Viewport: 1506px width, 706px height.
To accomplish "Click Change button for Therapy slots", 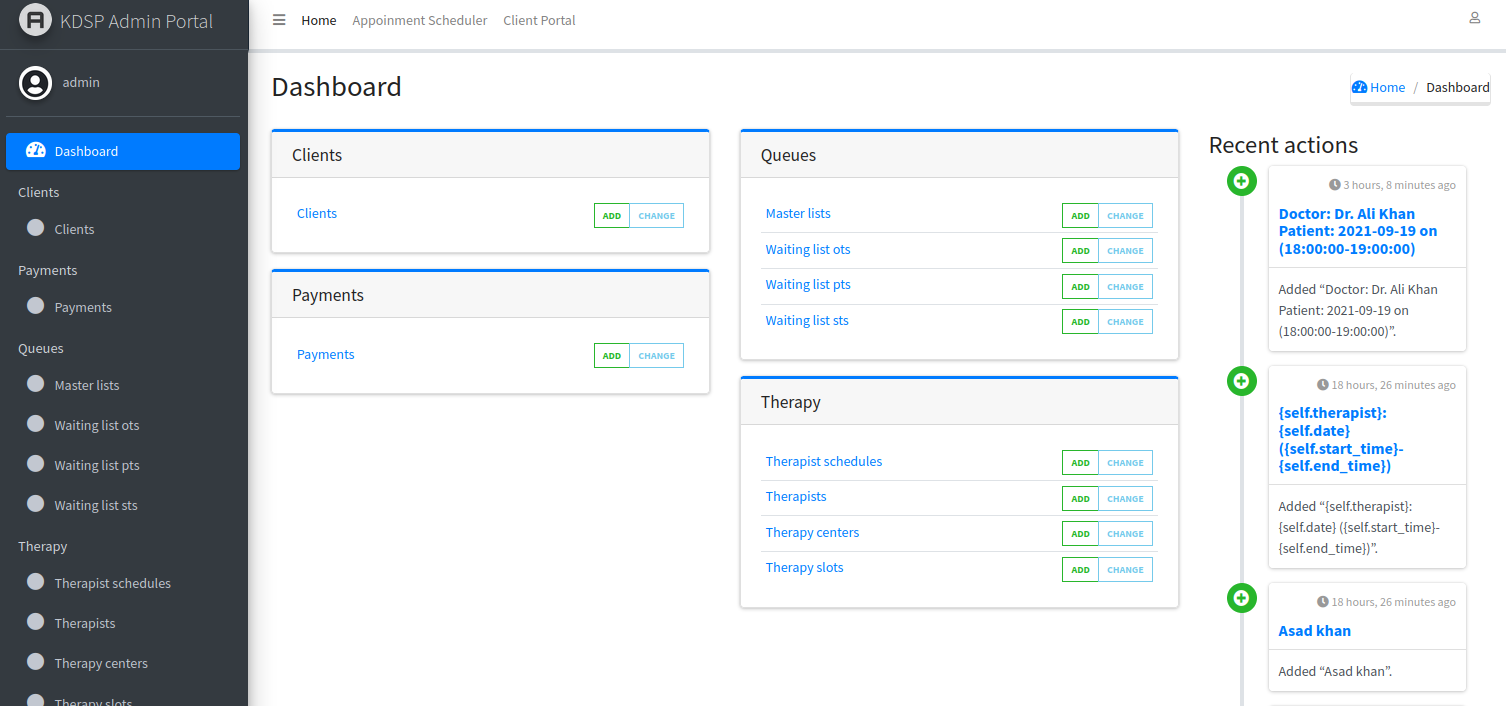I will point(1125,570).
